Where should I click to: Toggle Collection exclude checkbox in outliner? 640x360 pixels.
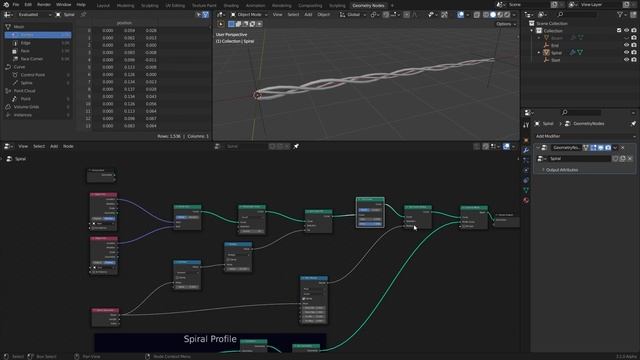point(619,31)
